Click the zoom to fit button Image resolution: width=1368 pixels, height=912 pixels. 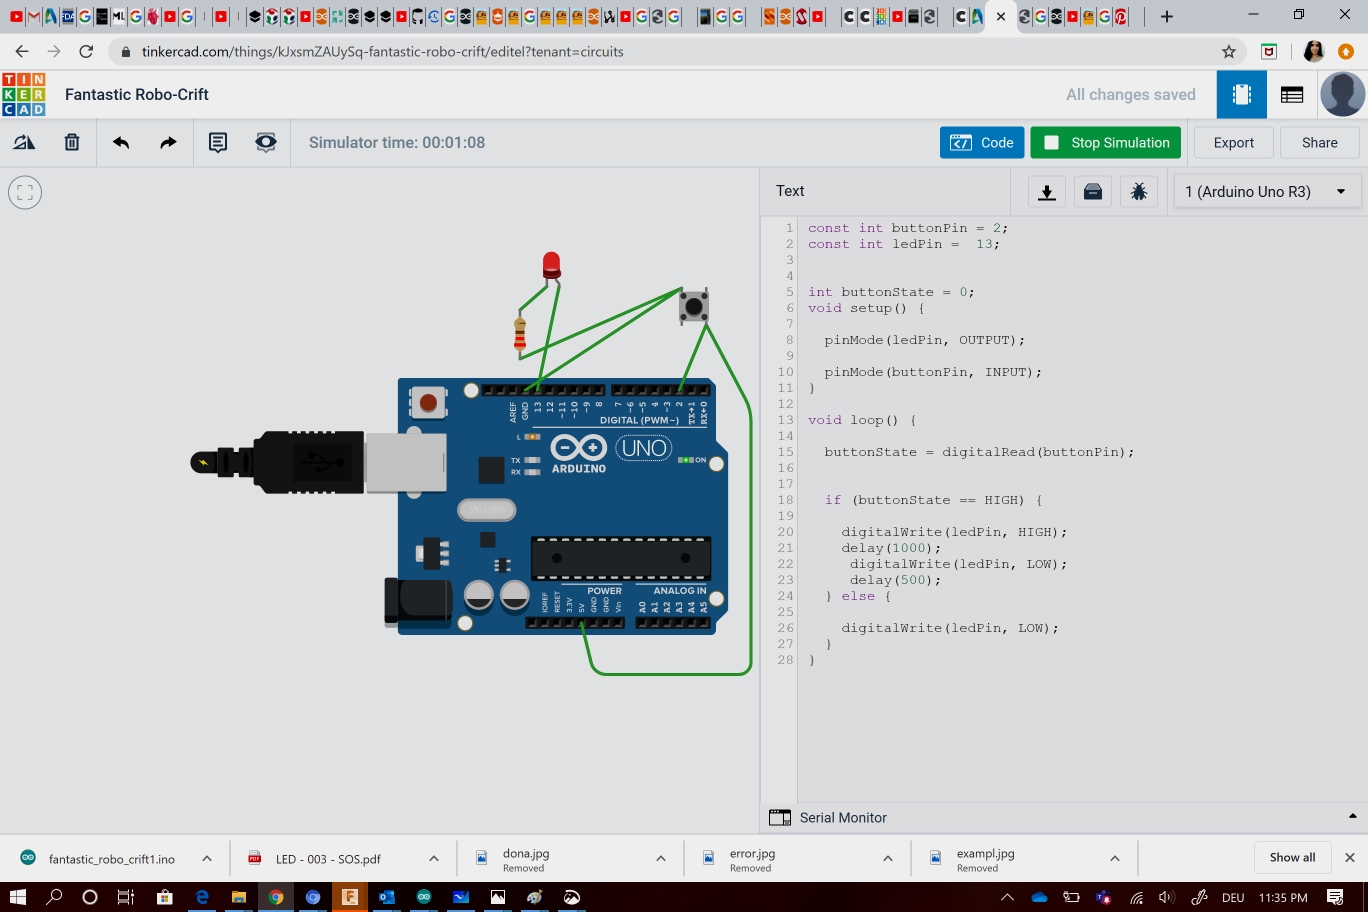click(x=25, y=192)
